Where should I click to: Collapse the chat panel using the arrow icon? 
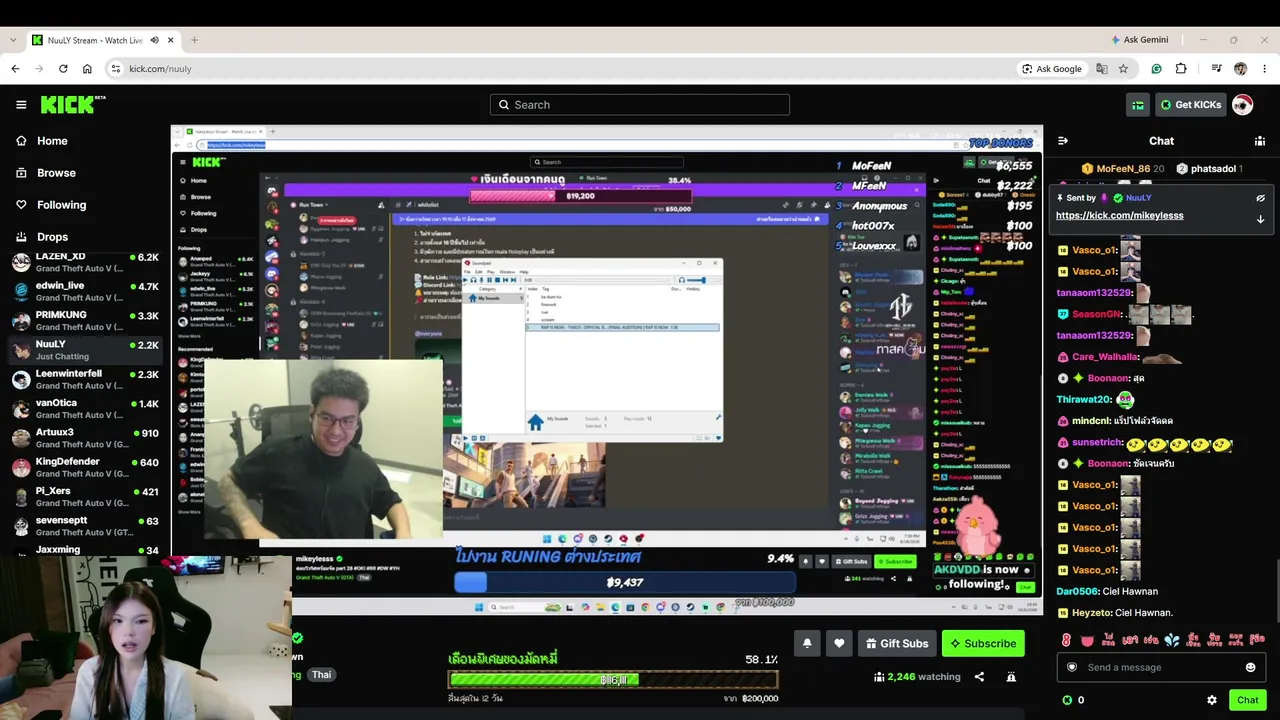[x=1063, y=141]
